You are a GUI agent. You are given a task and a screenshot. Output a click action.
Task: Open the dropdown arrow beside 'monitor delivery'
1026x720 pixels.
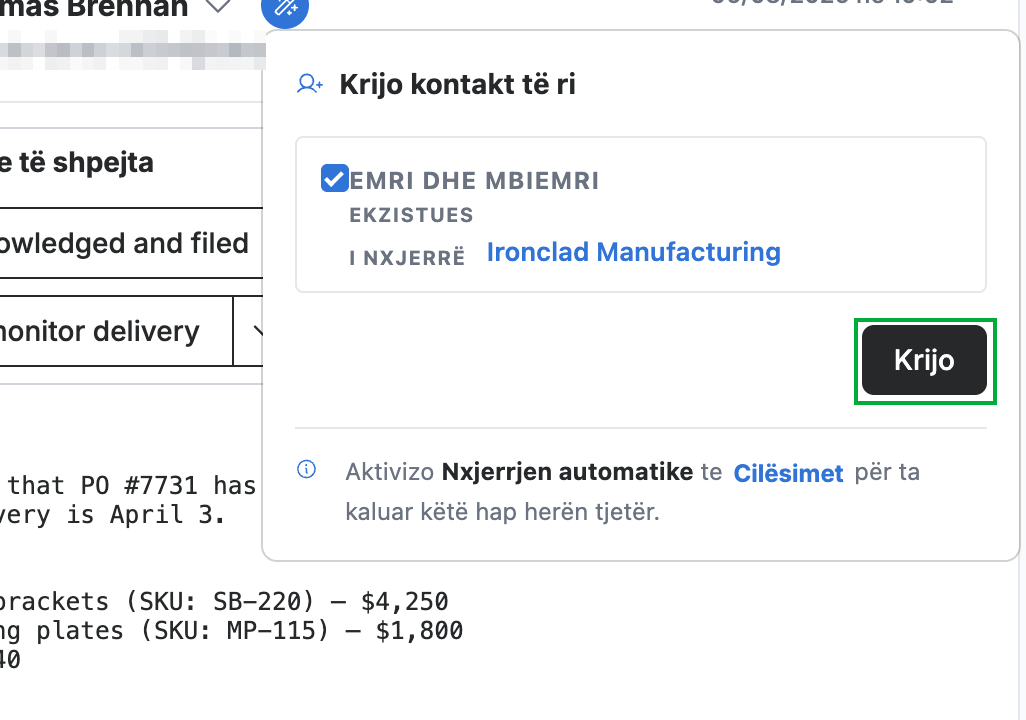click(249, 331)
